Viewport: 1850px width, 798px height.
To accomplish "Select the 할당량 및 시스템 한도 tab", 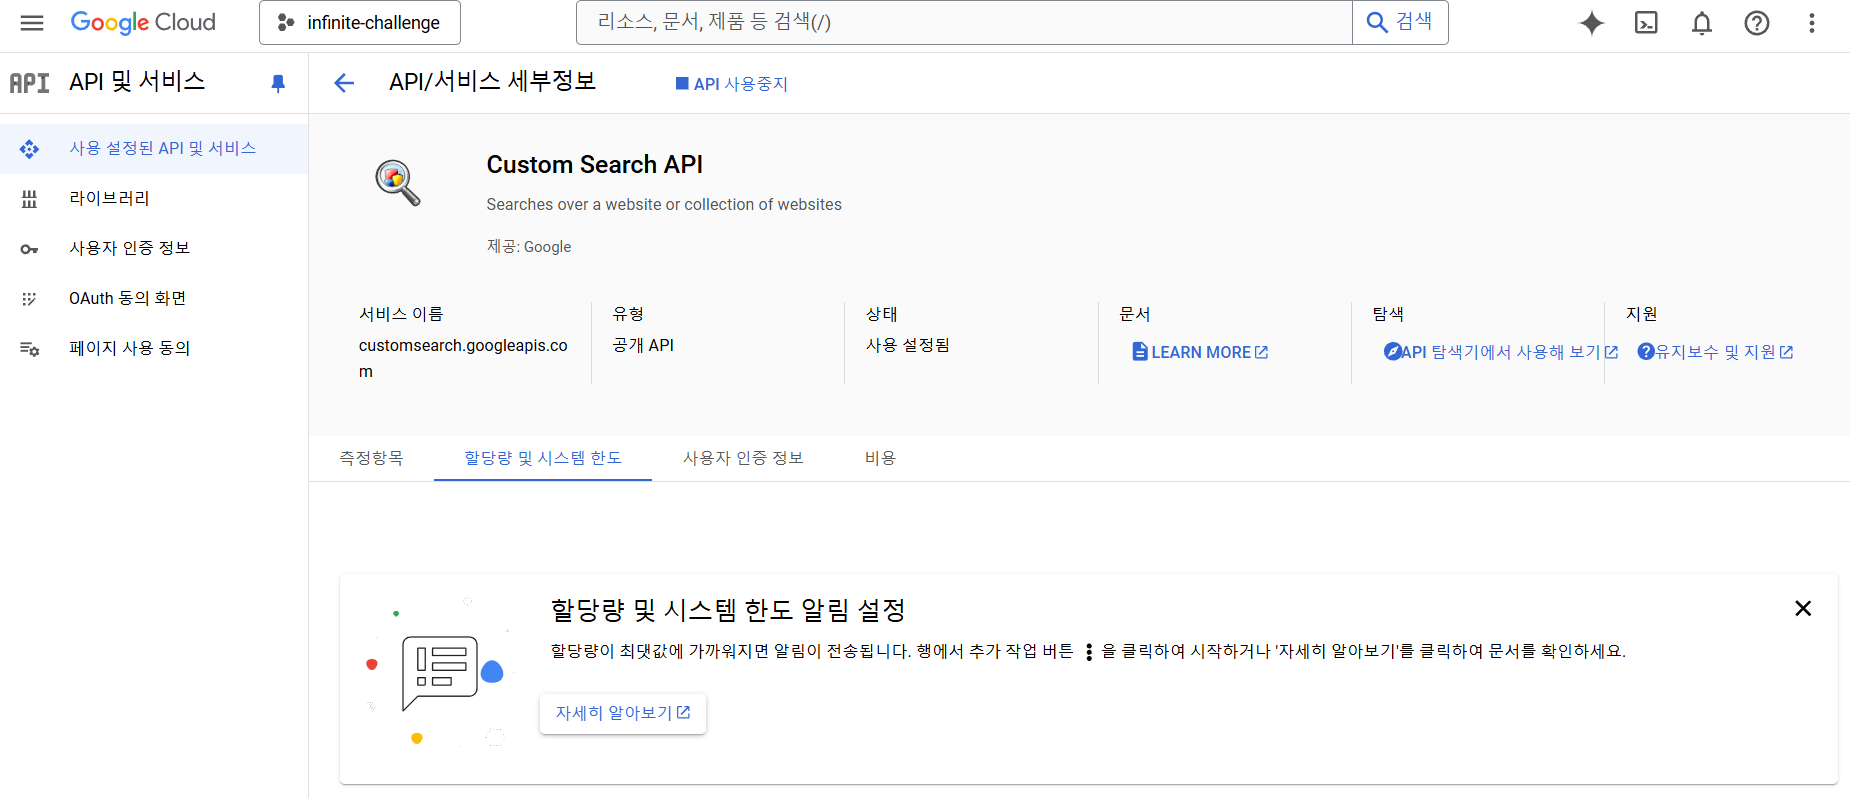I will [x=543, y=458].
